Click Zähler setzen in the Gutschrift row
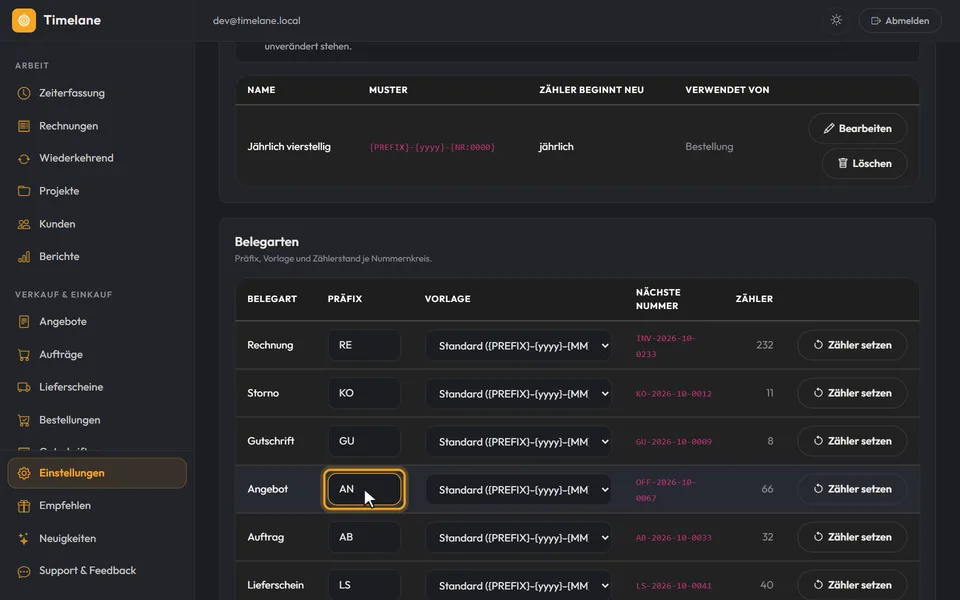 [x=852, y=441]
